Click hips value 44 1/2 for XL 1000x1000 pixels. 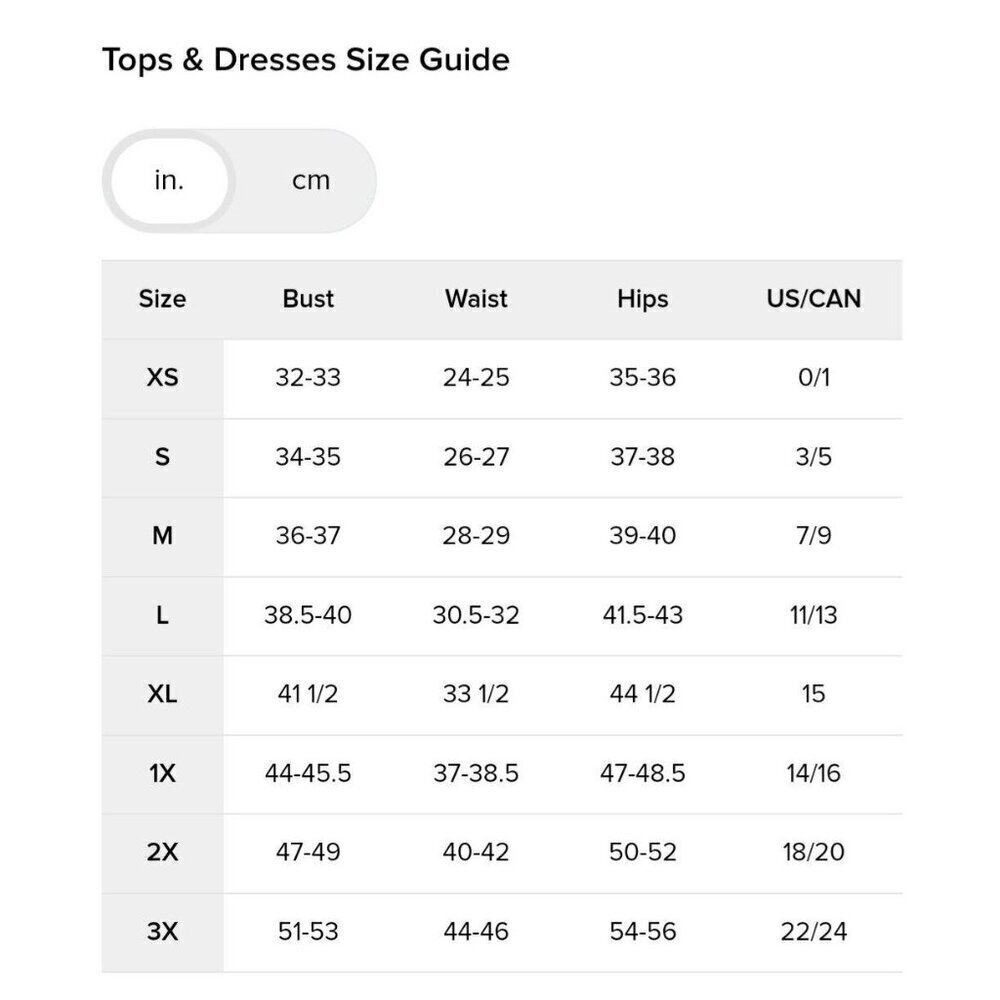pyautogui.click(x=642, y=694)
